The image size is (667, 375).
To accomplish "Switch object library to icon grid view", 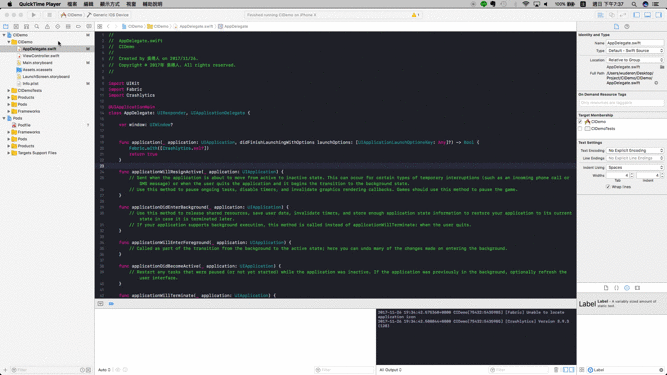I will pos(581,370).
